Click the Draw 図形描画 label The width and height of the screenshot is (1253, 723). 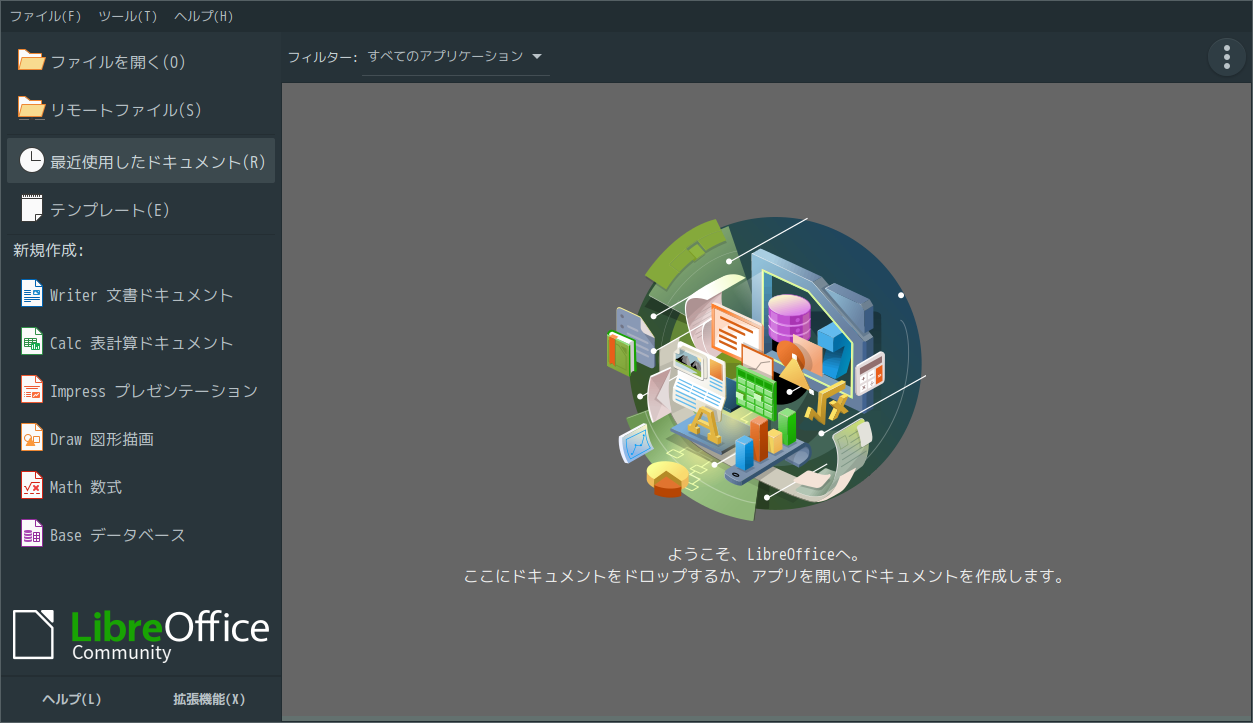pos(102,439)
